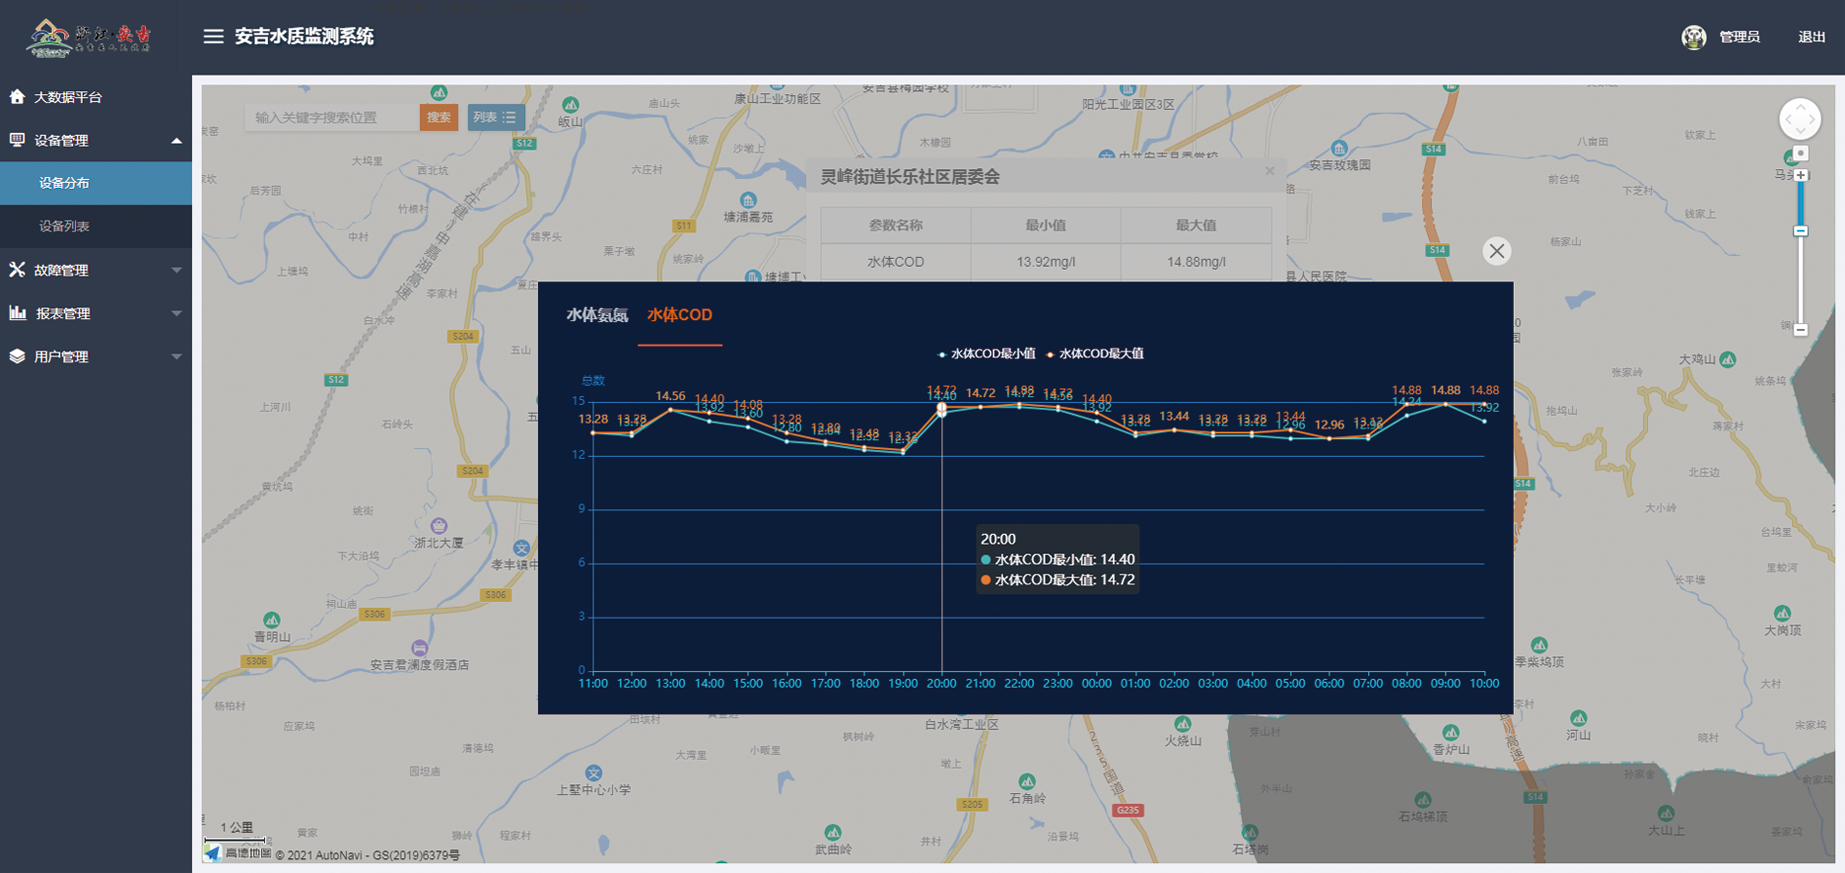This screenshot has height=873, width=1845.
Task: Toggle the 水体COD最大值 legend series
Action: (1095, 354)
